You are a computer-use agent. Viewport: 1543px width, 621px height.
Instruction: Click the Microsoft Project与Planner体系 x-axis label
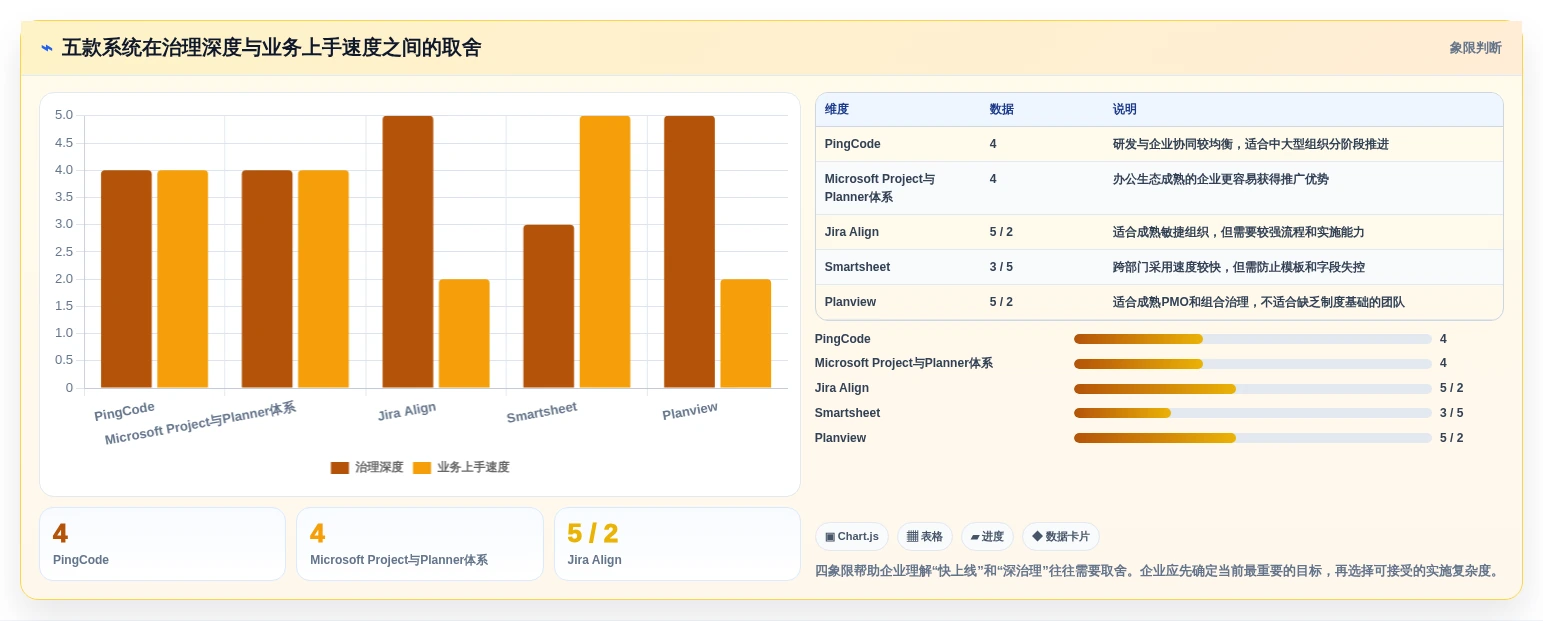[201, 424]
